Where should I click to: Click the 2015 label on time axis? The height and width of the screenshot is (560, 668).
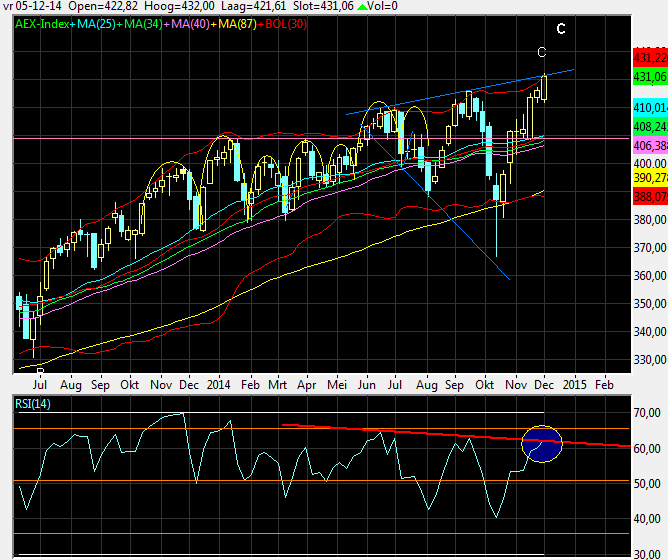pyautogui.click(x=574, y=383)
